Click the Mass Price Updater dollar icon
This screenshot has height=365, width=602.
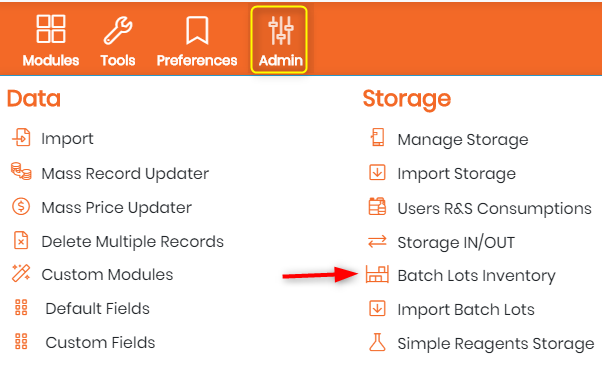(21, 206)
